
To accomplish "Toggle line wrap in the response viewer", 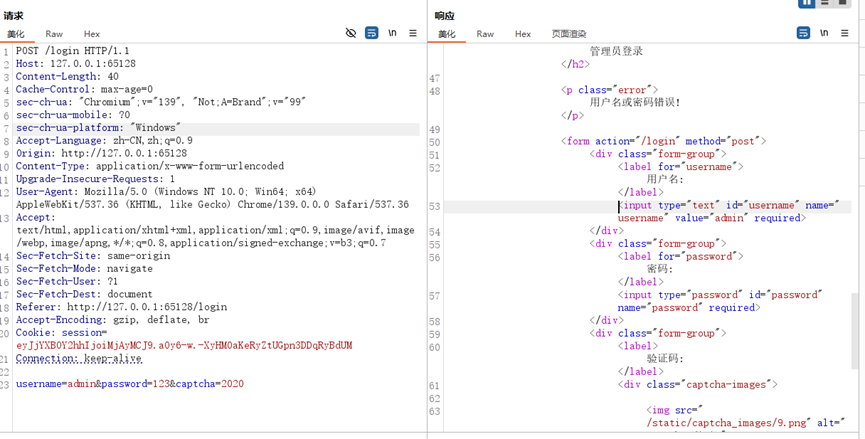I will pyautogui.click(x=803, y=33).
